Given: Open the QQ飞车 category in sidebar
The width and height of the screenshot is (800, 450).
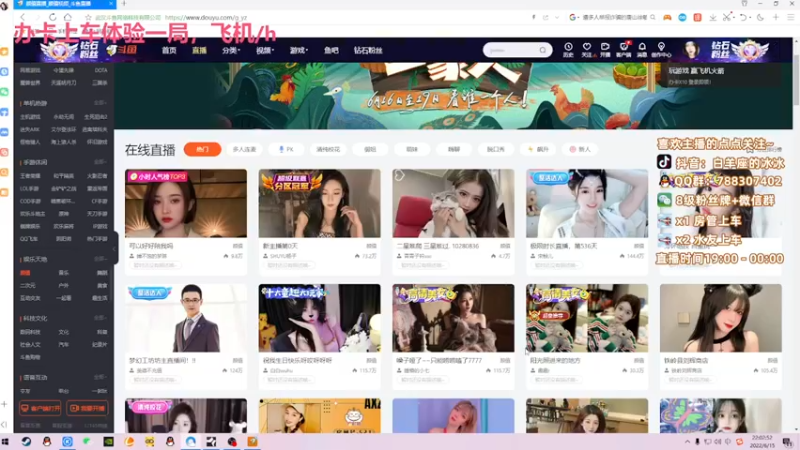Looking at the screenshot, I should coord(29,239).
